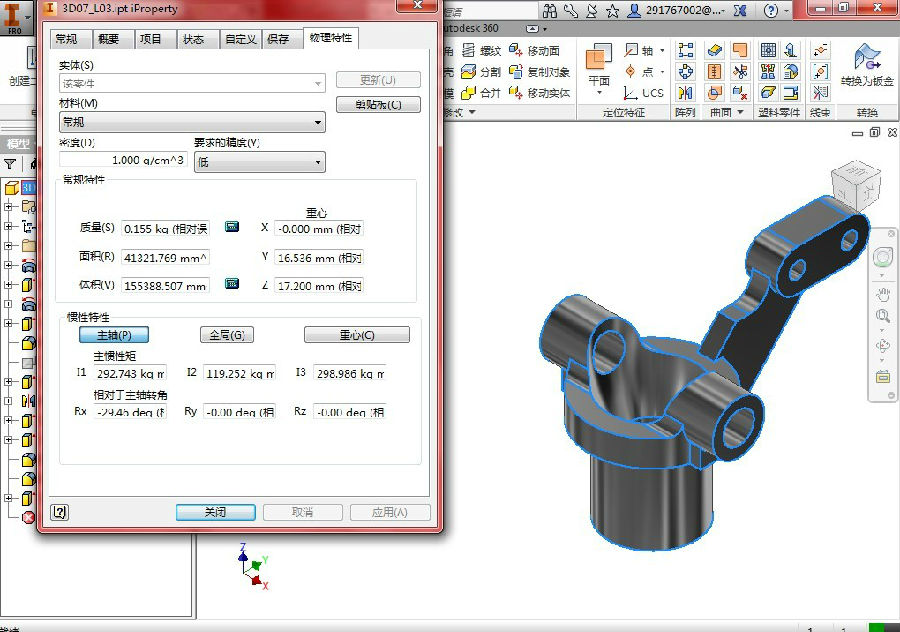Select the UCS tool in ribbon
The height and width of the screenshot is (632, 900).
(x=643, y=92)
